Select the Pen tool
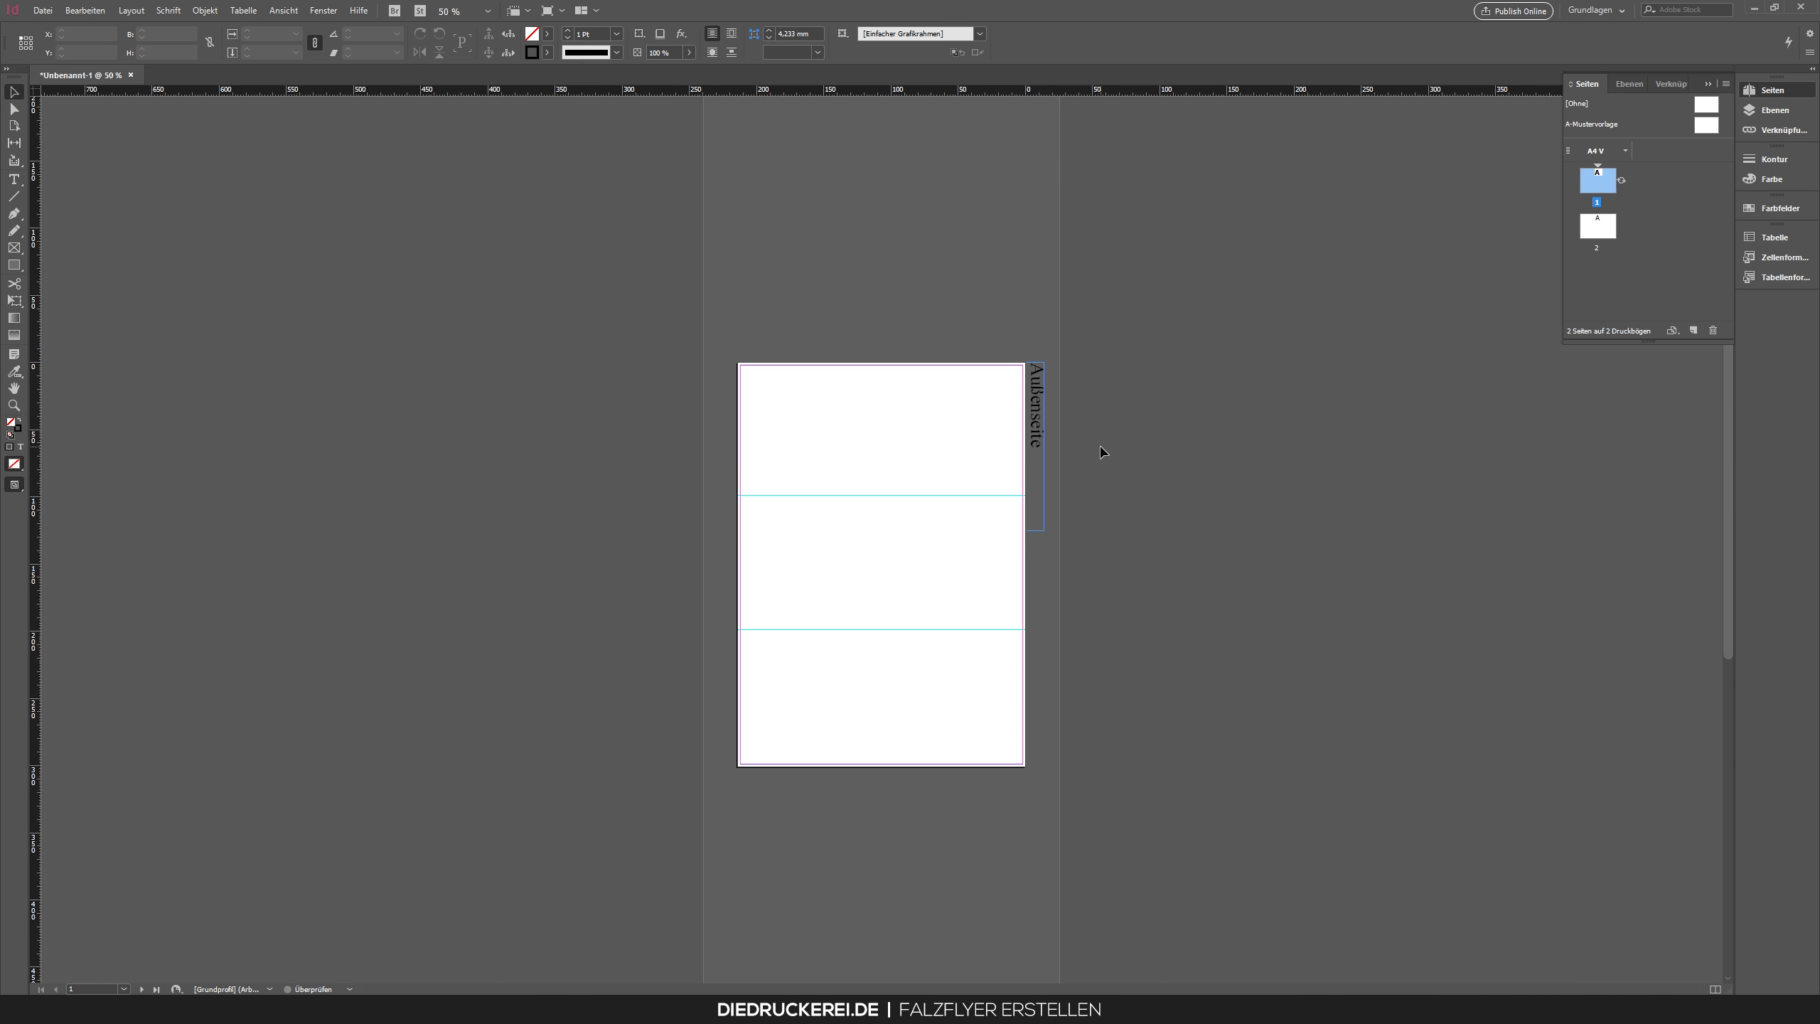 (x=14, y=213)
